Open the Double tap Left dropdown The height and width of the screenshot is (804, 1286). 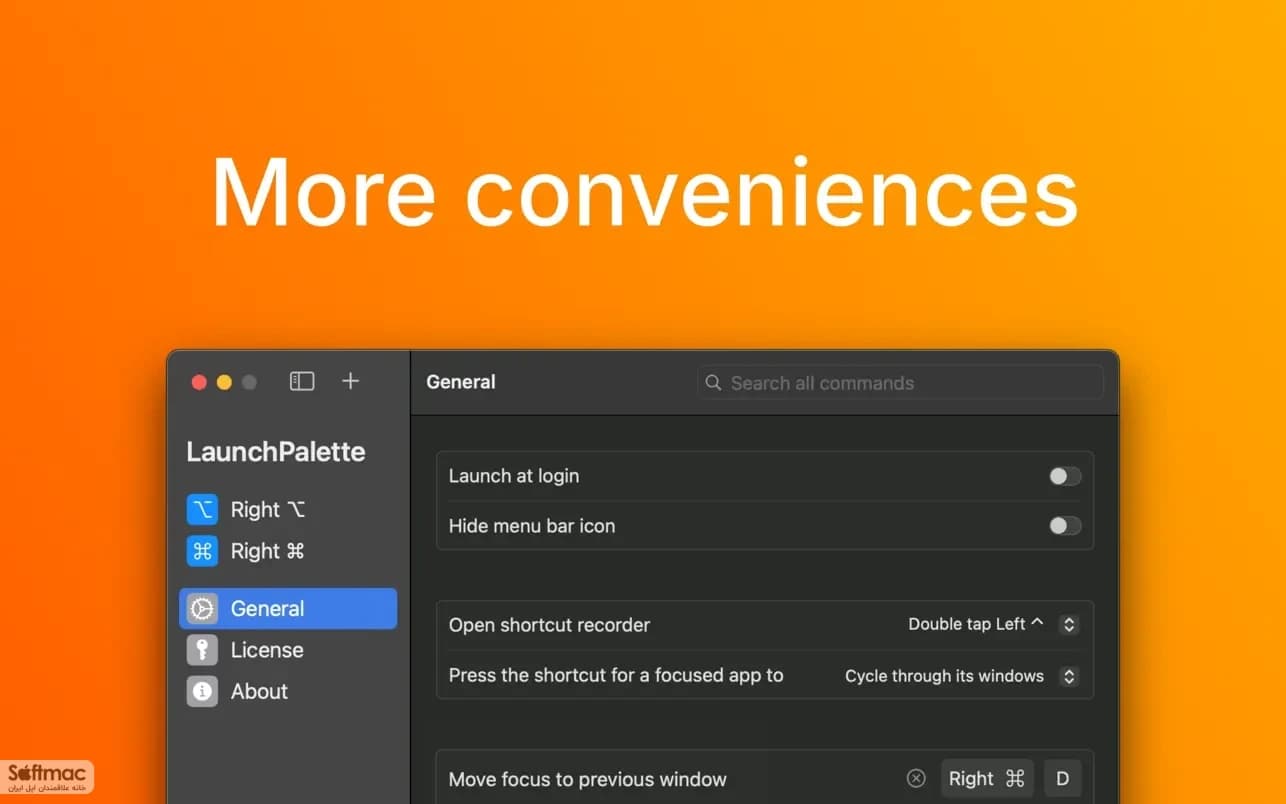(x=993, y=625)
